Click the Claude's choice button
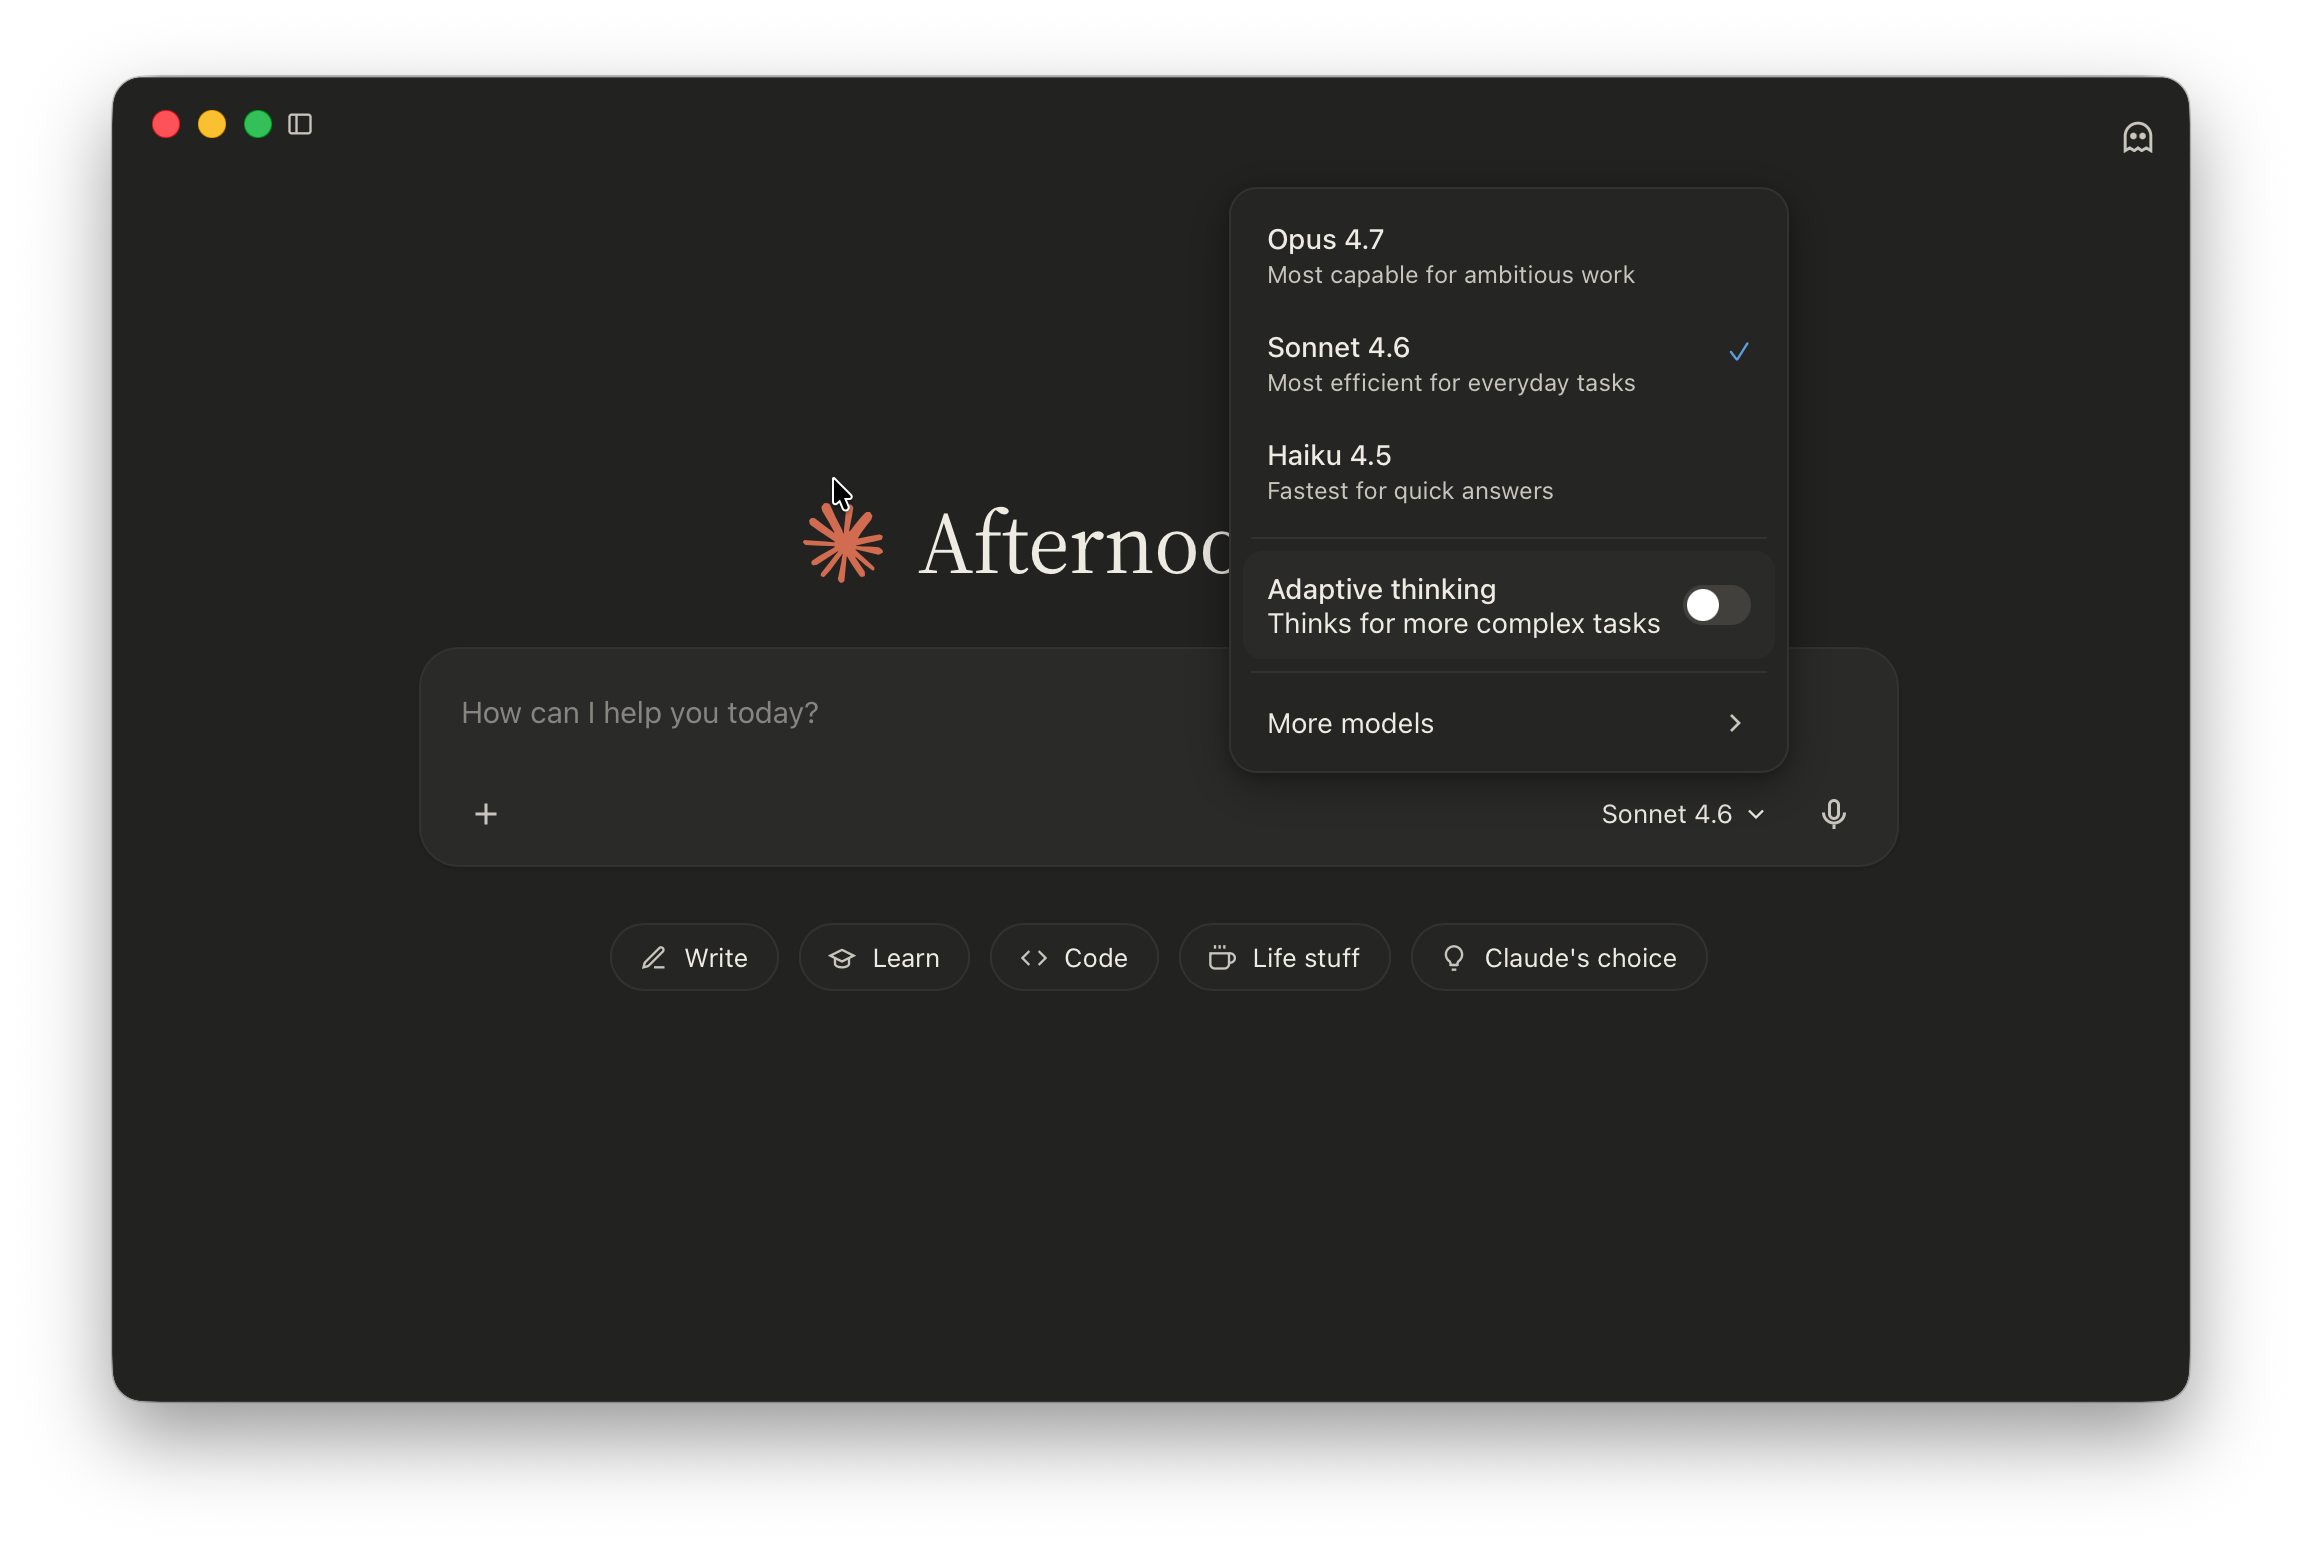This screenshot has width=2302, height=1550. point(1558,957)
